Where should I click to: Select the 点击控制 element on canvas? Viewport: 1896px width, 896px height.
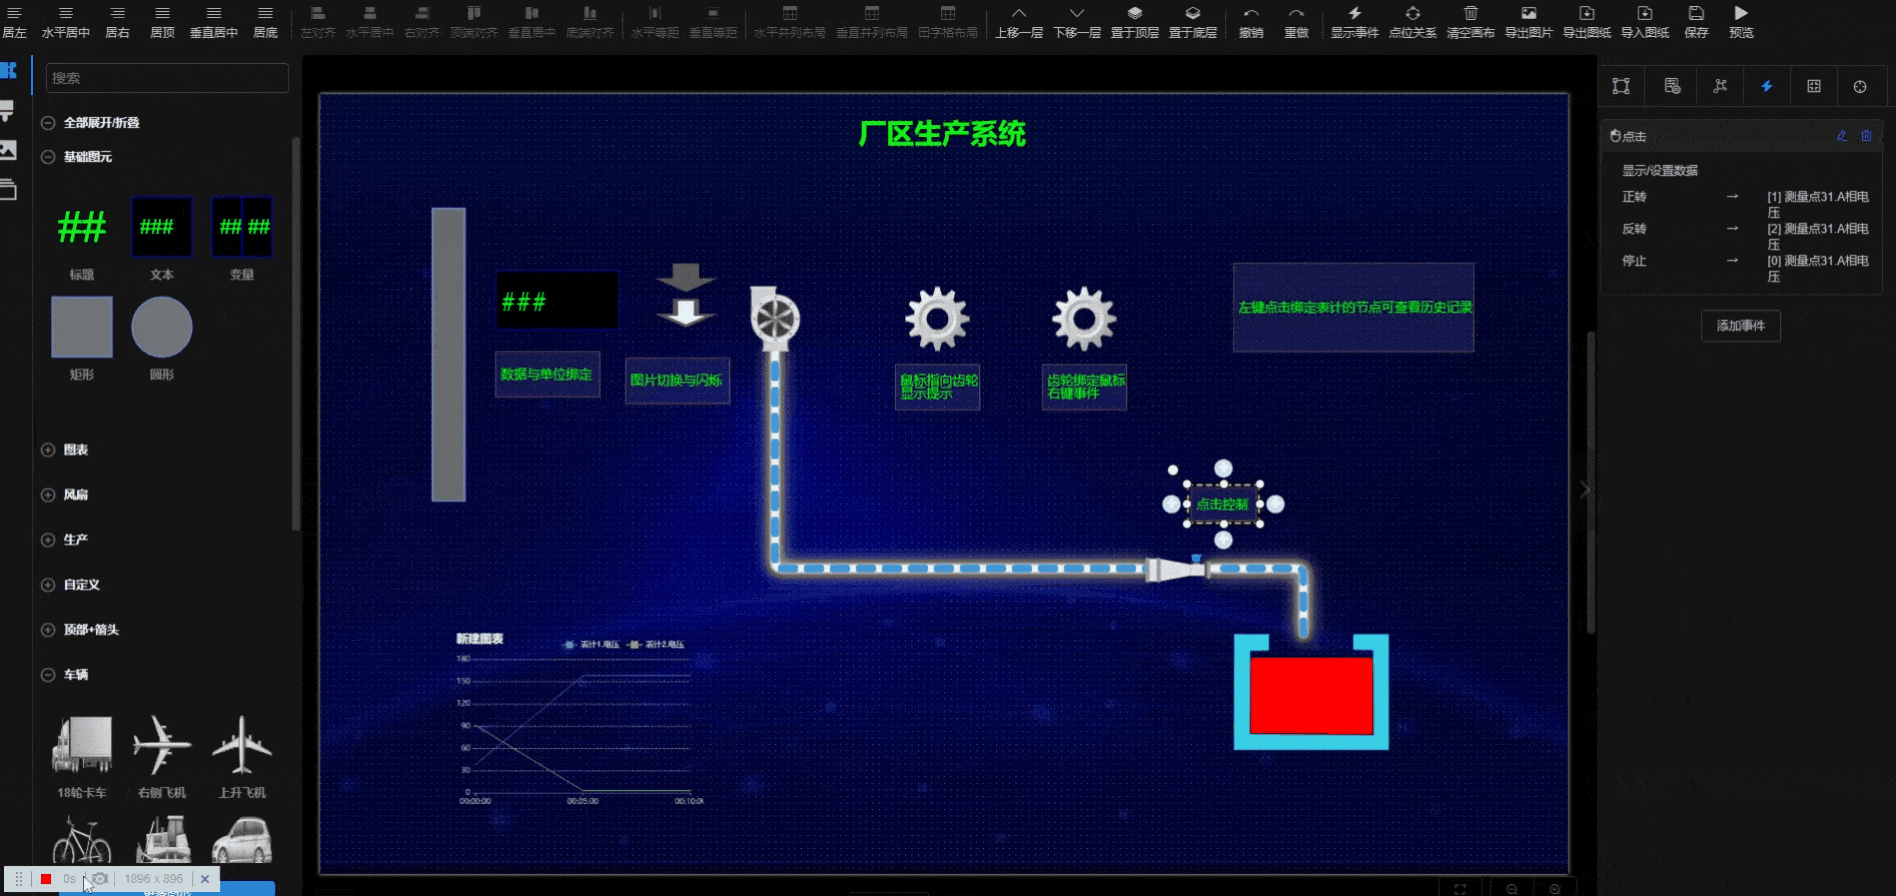[x=1223, y=504]
